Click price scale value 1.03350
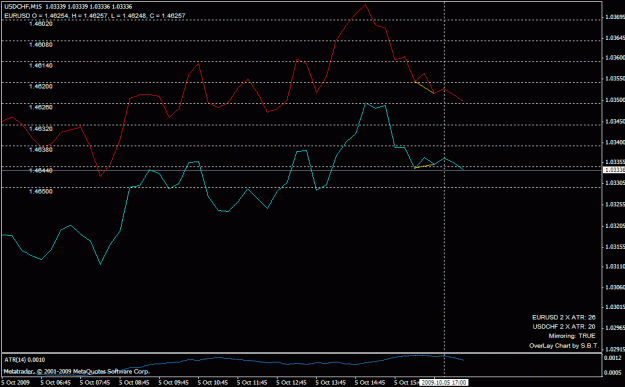 (x=615, y=163)
